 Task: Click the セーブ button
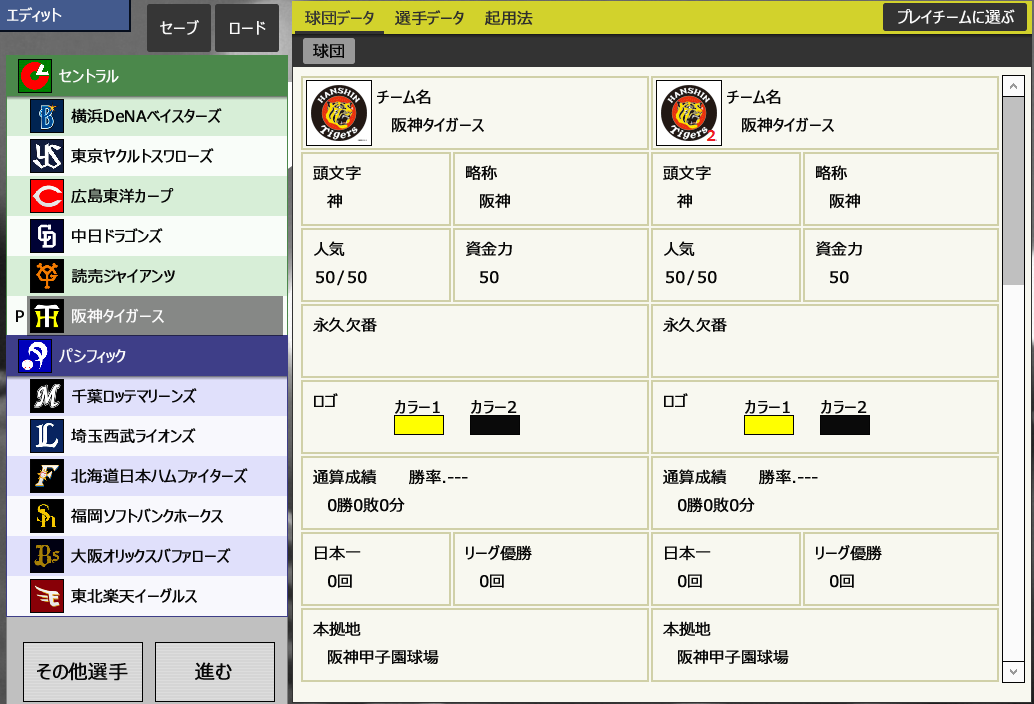pyautogui.click(x=179, y=28)
